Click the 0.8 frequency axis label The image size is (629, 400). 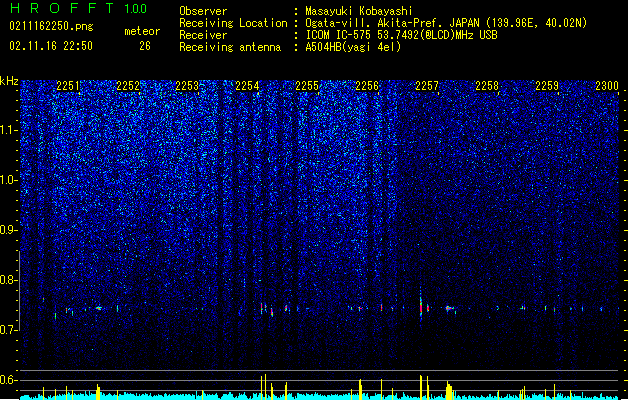pyautogui.click(x=9, y=280)
